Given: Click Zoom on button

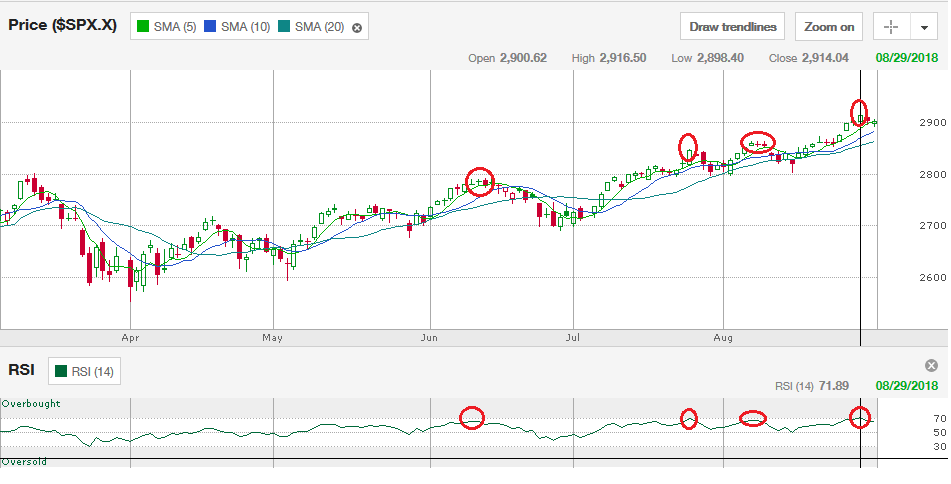Looking at the screenshot, I should click(828, 27).
